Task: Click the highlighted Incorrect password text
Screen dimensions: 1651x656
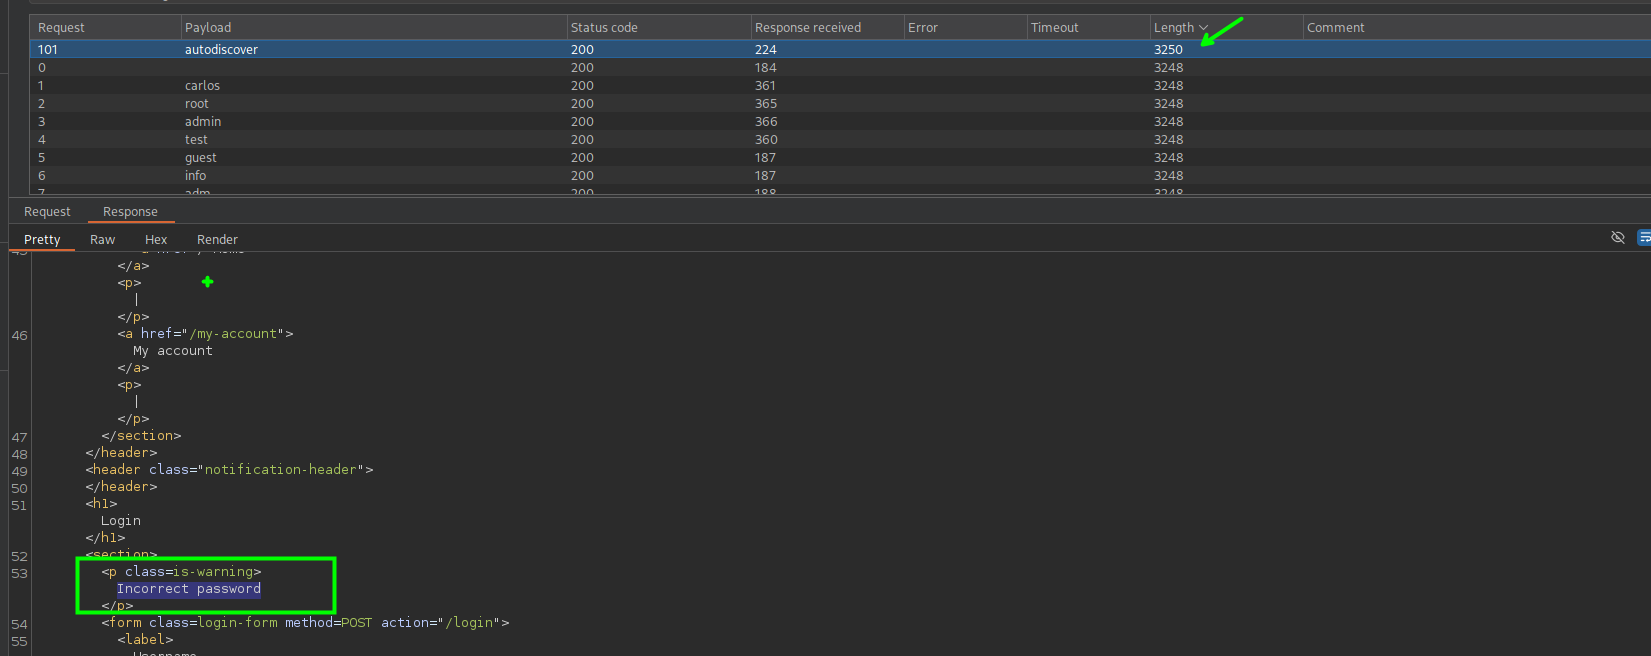Action: (189, 589)
